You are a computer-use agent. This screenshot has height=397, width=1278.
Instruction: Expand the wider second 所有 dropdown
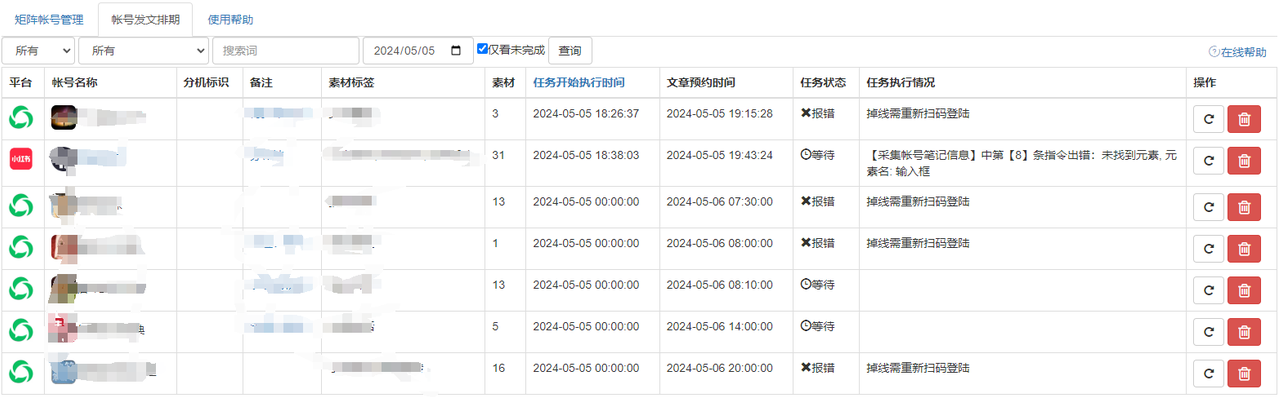pyautogui.click(x=143, y=50)
